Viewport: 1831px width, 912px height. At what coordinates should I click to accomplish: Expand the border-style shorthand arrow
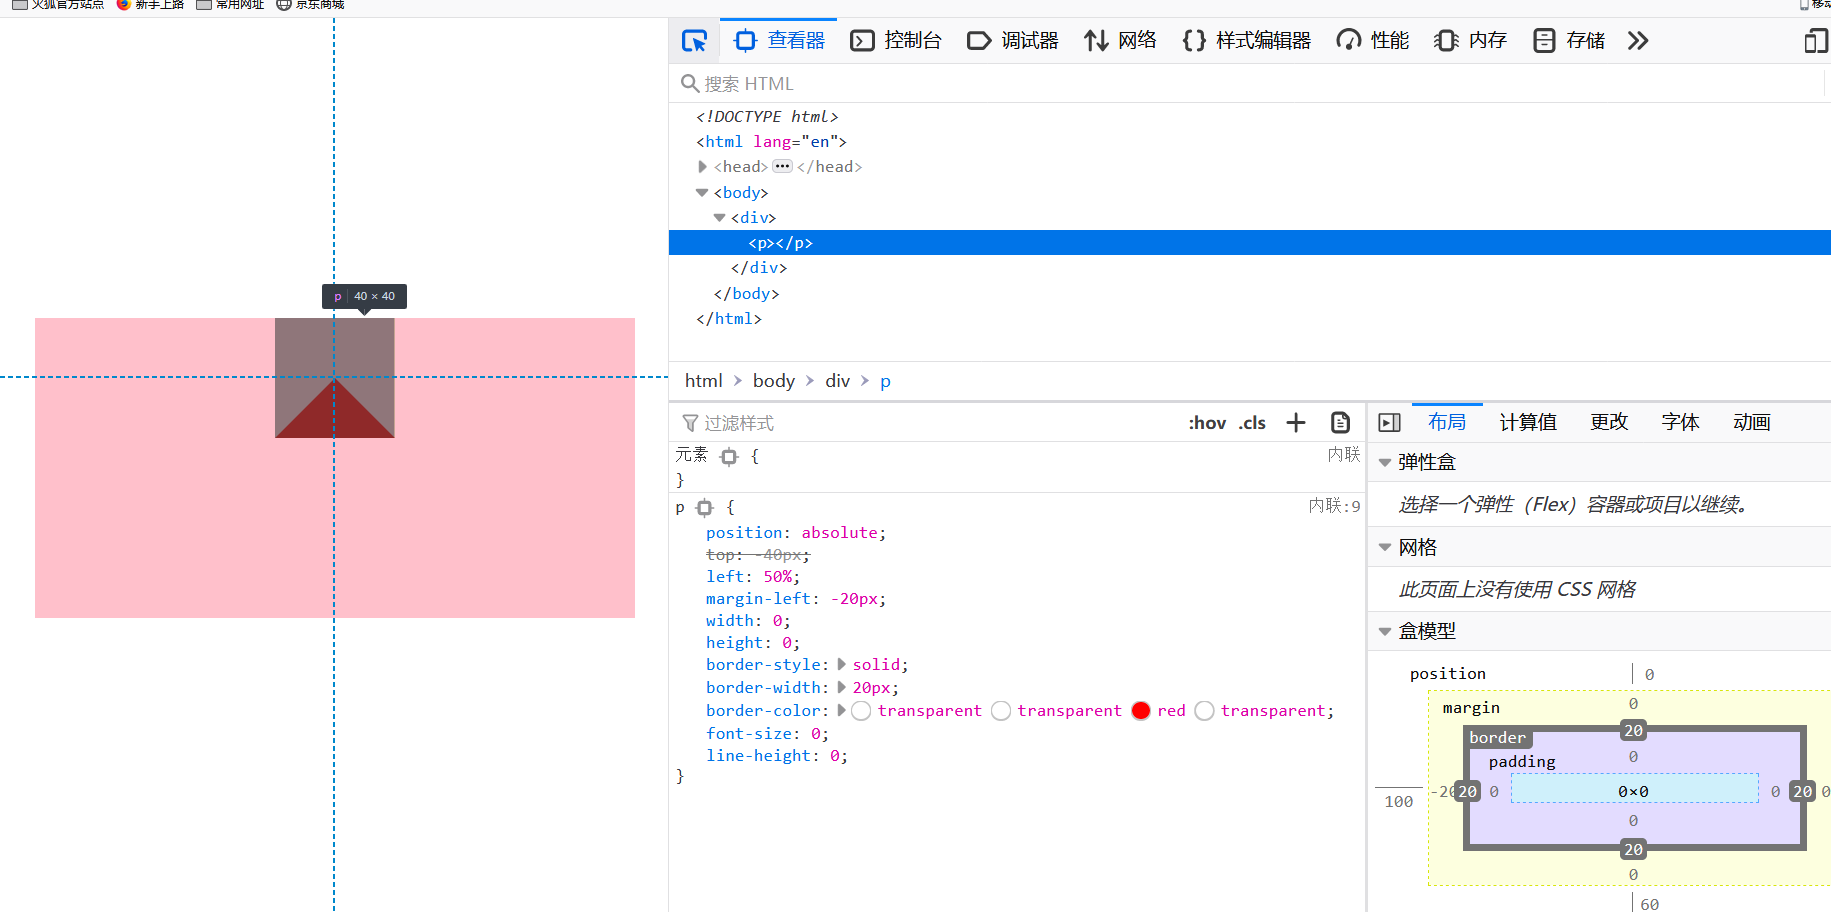(841, 665)
